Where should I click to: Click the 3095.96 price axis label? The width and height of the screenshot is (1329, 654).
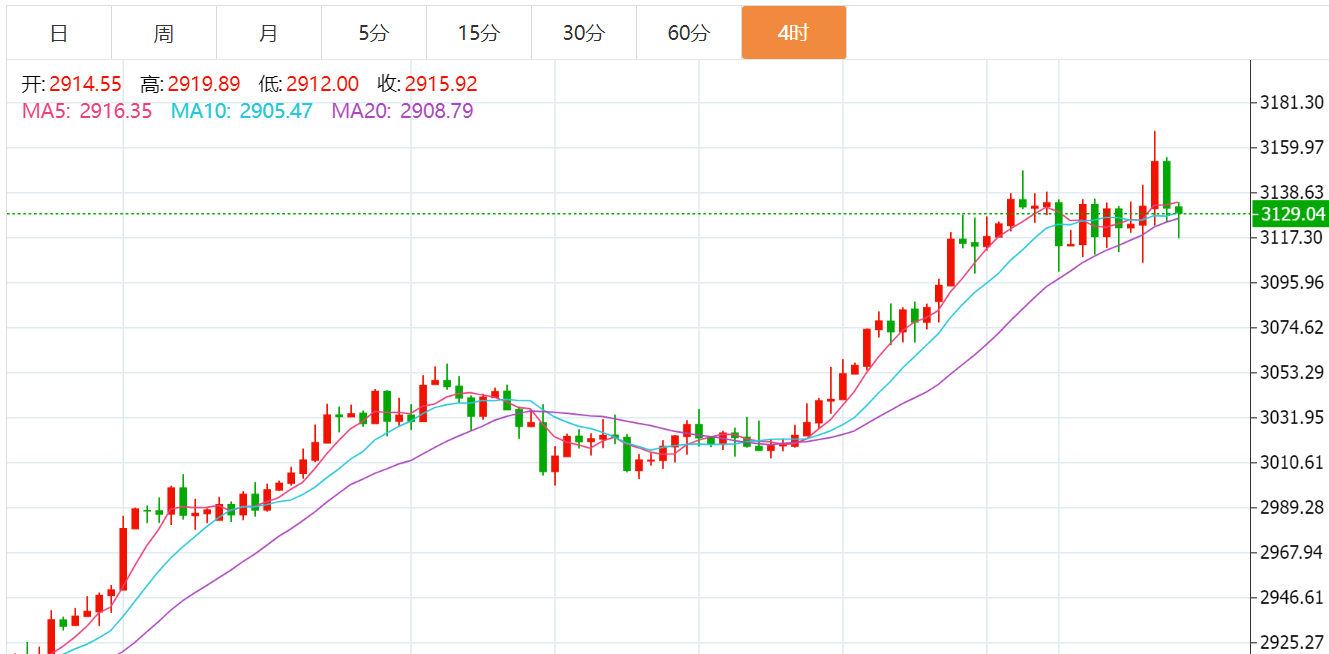[x=1293, y=282]
